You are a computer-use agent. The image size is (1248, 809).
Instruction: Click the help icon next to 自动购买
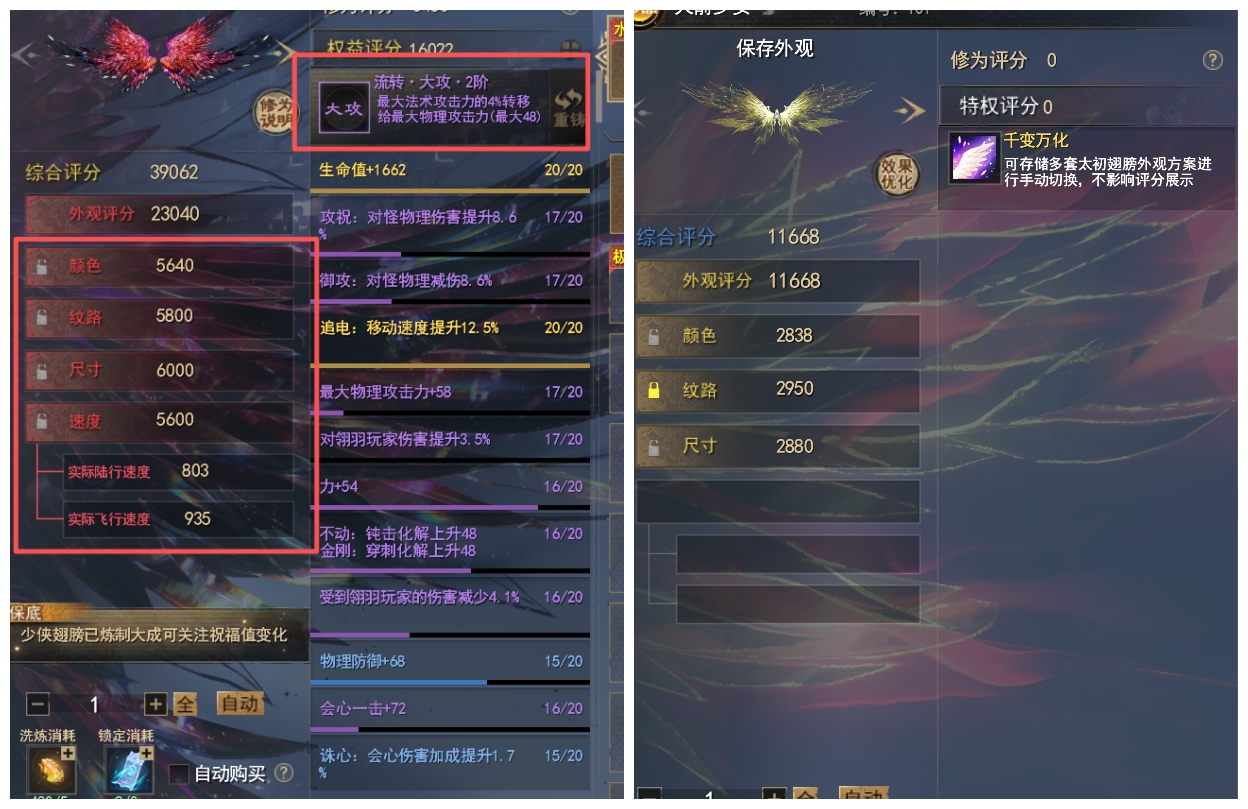284,773
